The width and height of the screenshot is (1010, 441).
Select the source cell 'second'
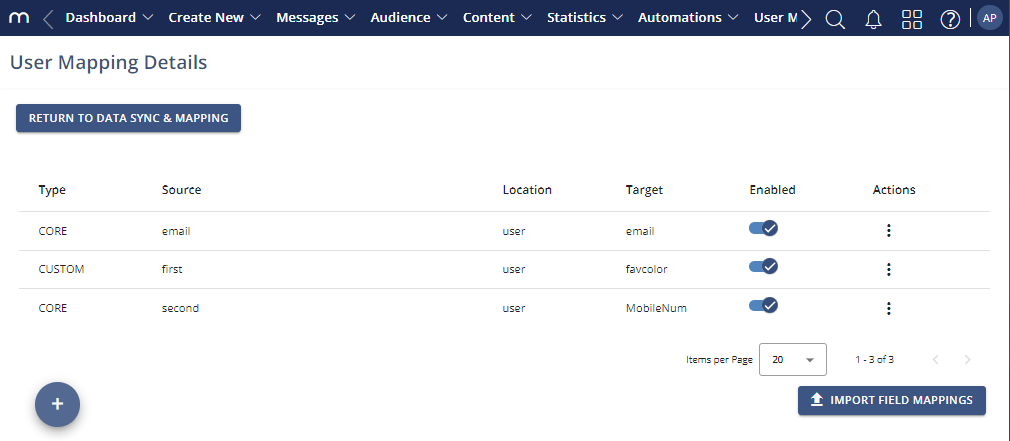coord(180,308)
